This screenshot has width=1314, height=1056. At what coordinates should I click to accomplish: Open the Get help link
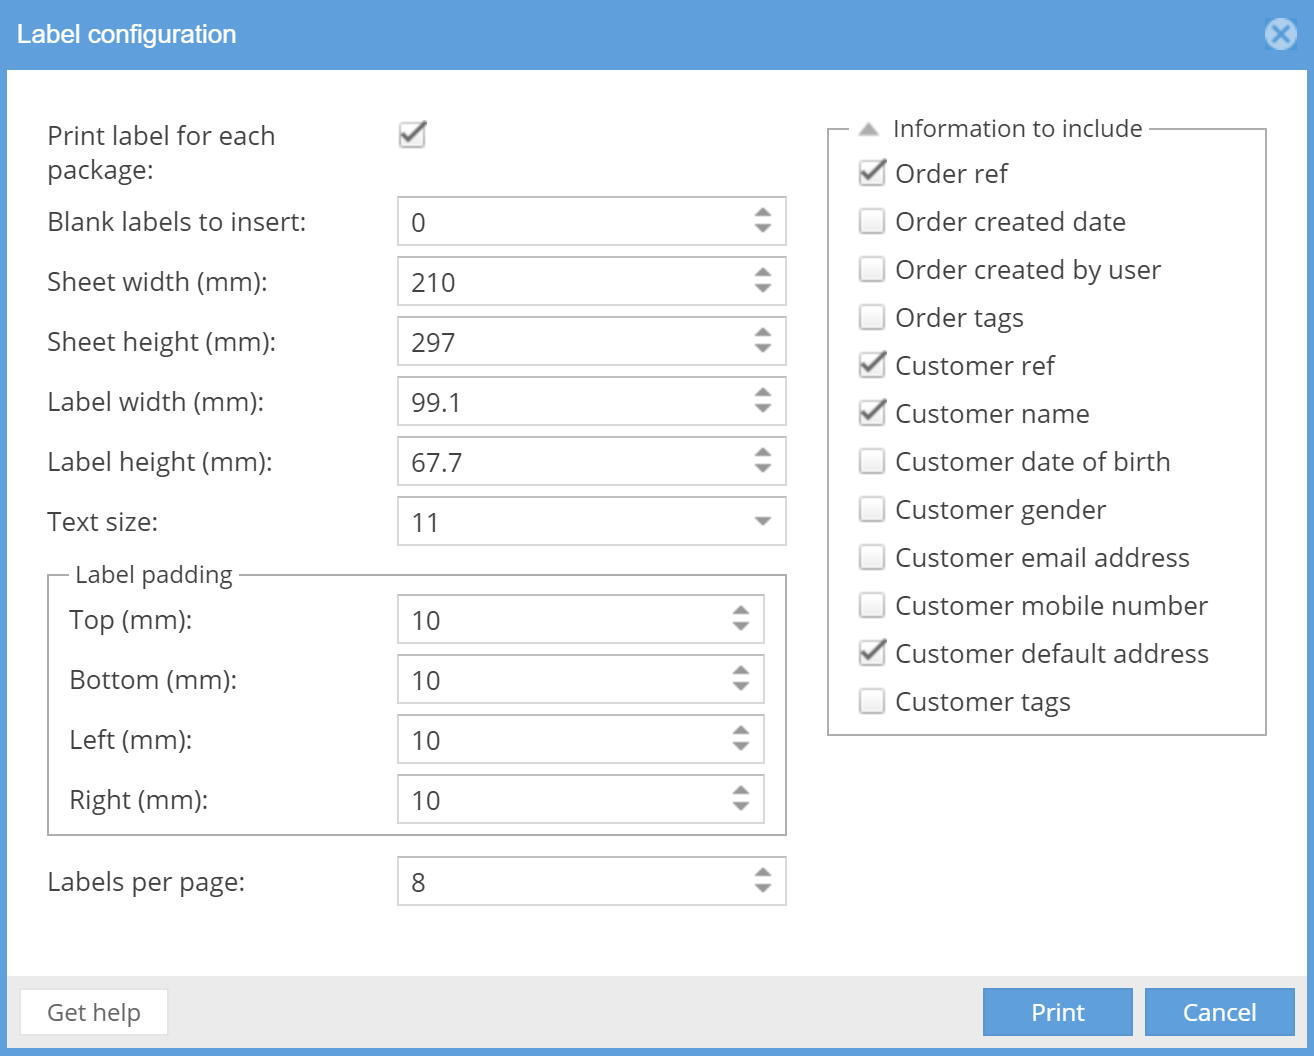tap(94, 1012)
